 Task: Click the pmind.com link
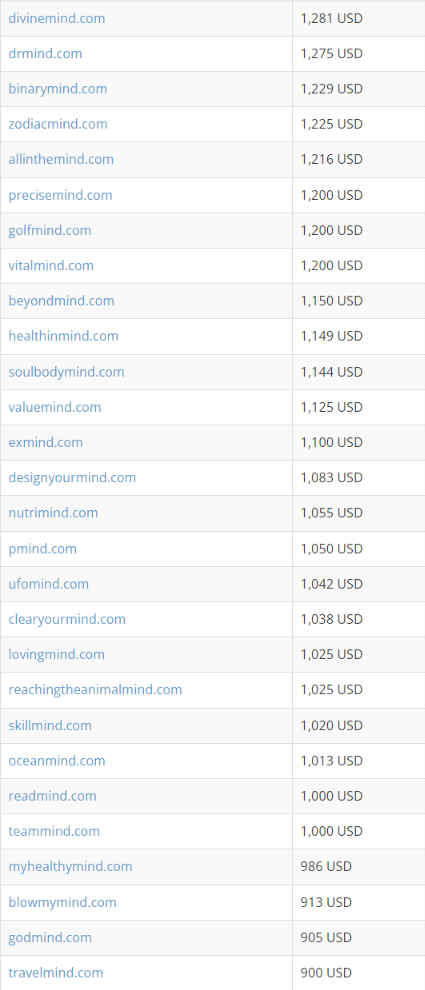pyautogui.click(x=42, y=549)
